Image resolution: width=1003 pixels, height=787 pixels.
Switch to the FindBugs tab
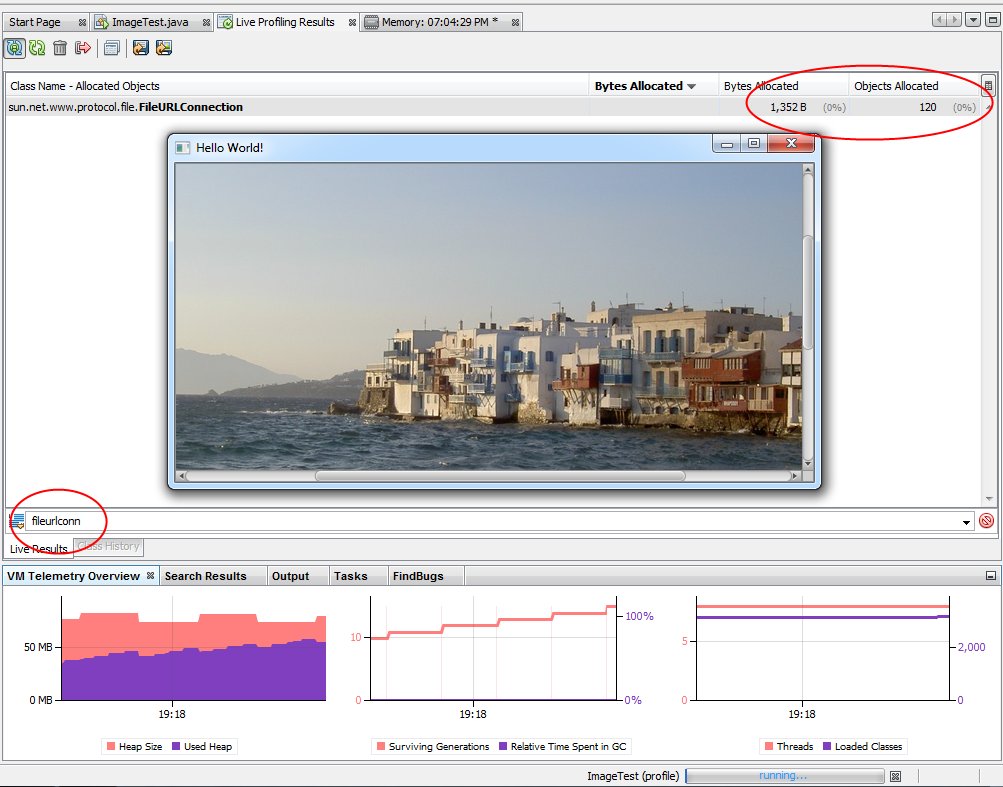pos(417,576)
